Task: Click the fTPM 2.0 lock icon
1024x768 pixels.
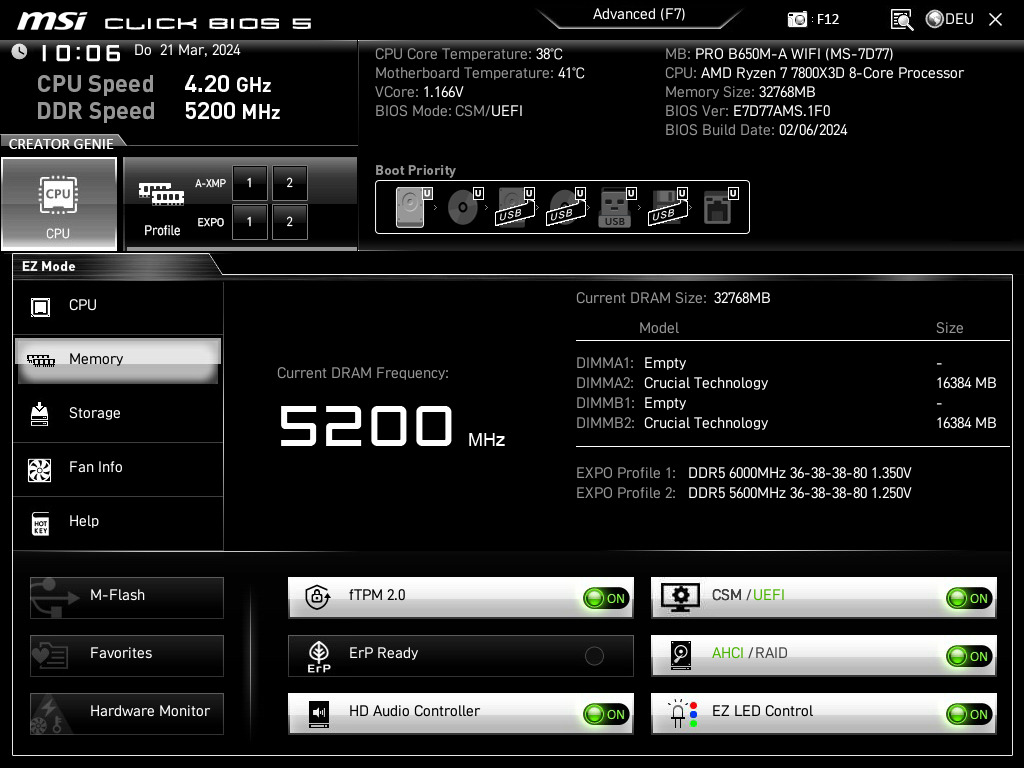Action: coord(317,596)
